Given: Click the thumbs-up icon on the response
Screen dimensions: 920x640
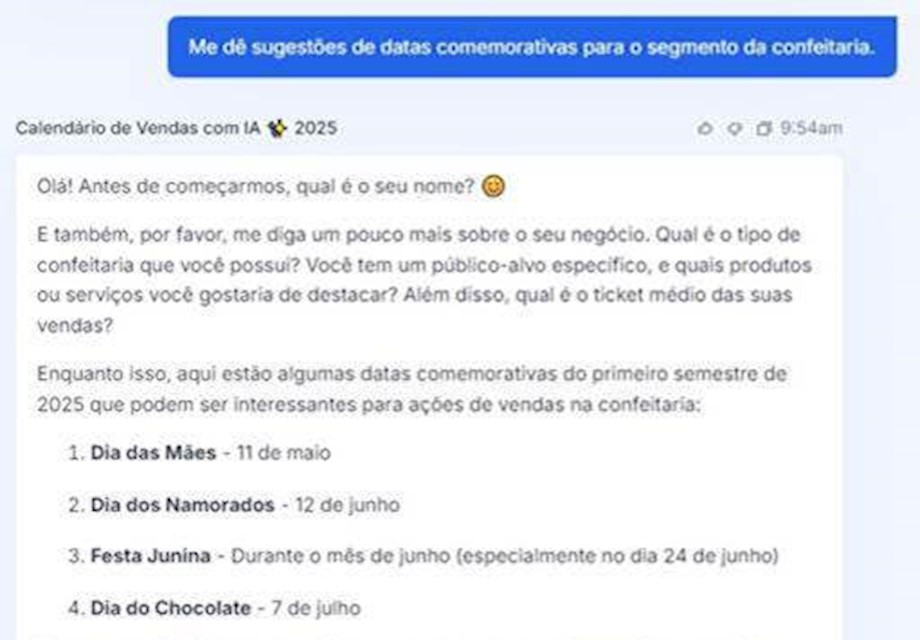Looking at the screenshot, I should point(706,128).
